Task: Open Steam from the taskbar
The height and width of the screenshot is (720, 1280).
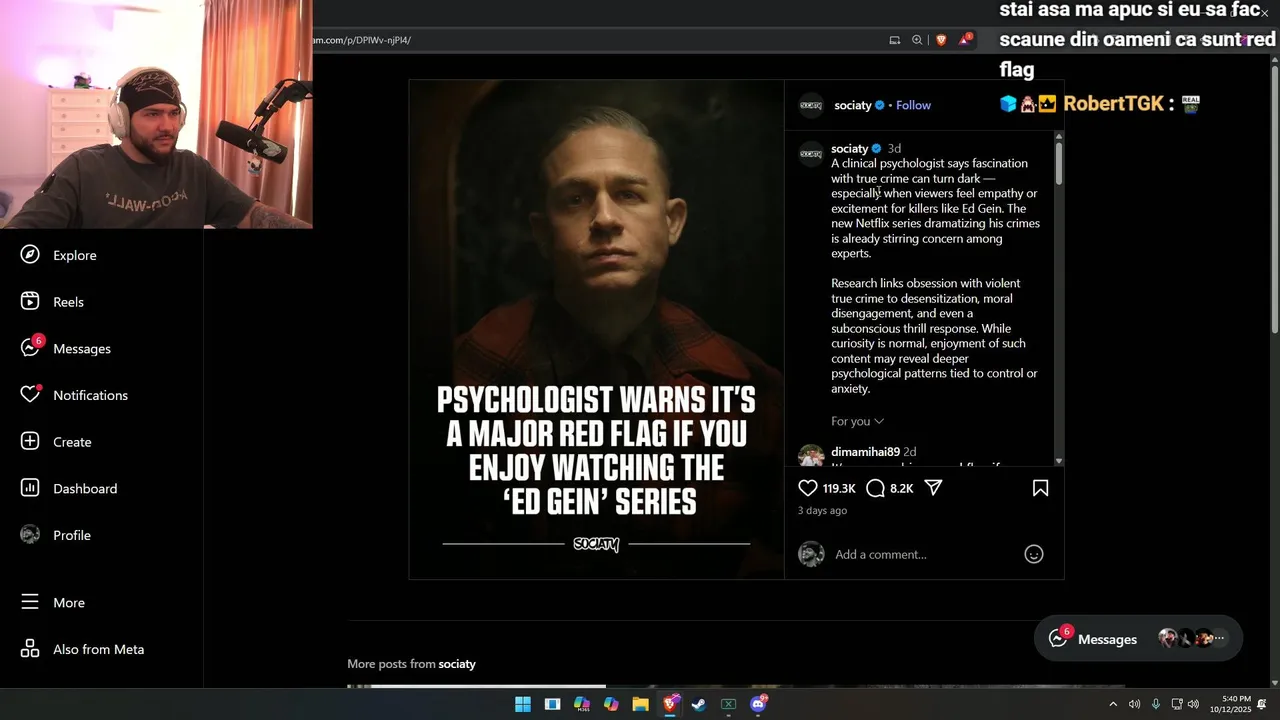Action: [x=699, y=704]
